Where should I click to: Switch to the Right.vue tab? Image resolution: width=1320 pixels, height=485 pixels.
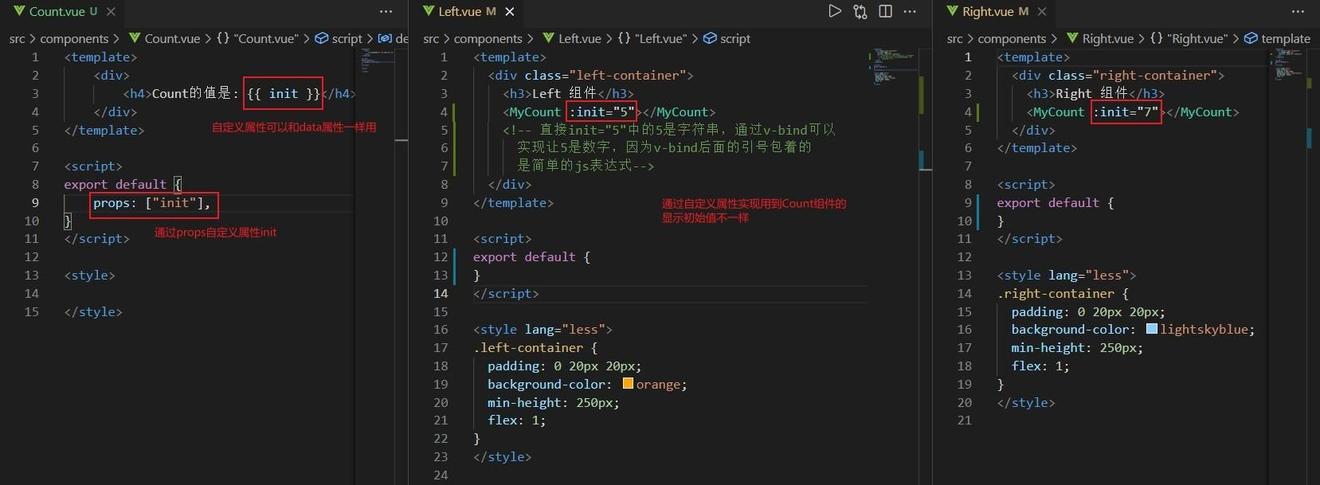click(987, 12)
